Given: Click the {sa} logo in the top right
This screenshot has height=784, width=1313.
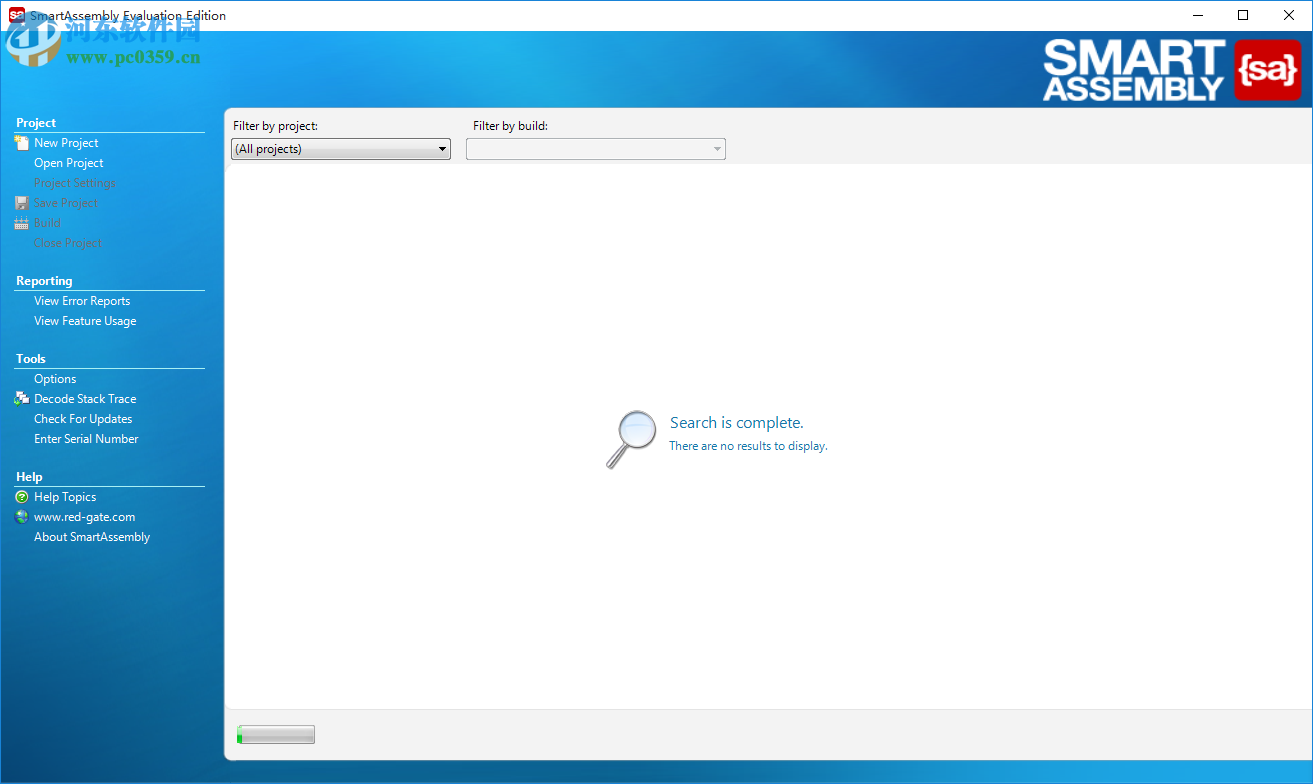Looking at the screenshot, I should tap(1268, 70).
